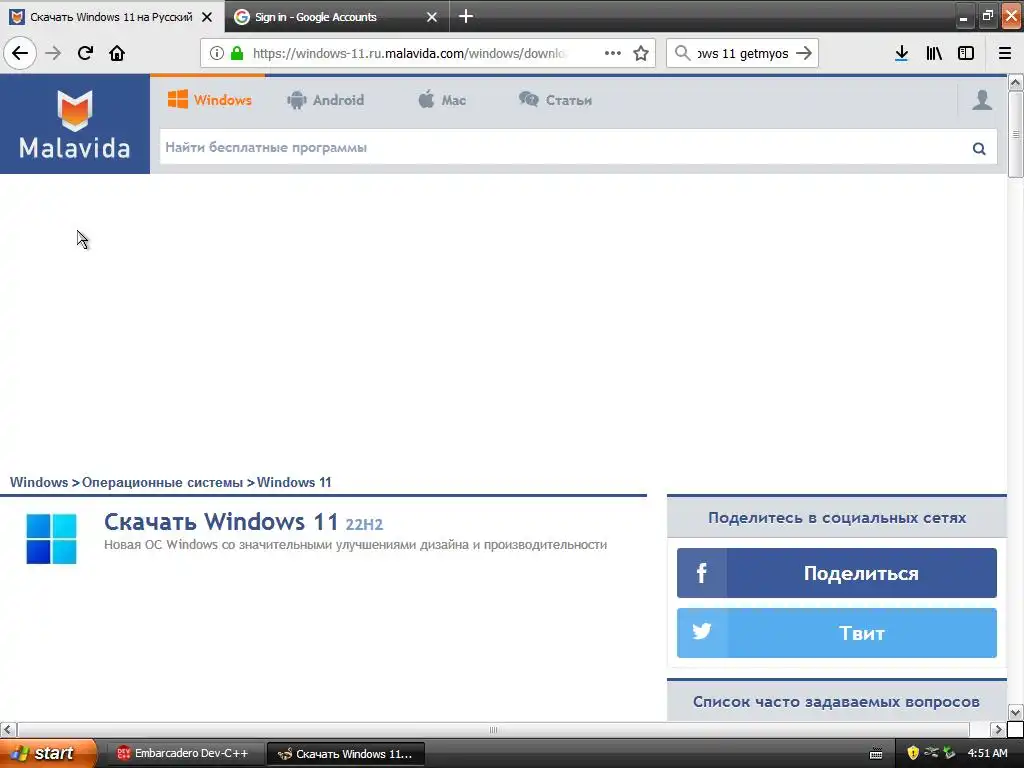
Task: Click the horizontal scroll left arrow
Action: tap(7, 729)
